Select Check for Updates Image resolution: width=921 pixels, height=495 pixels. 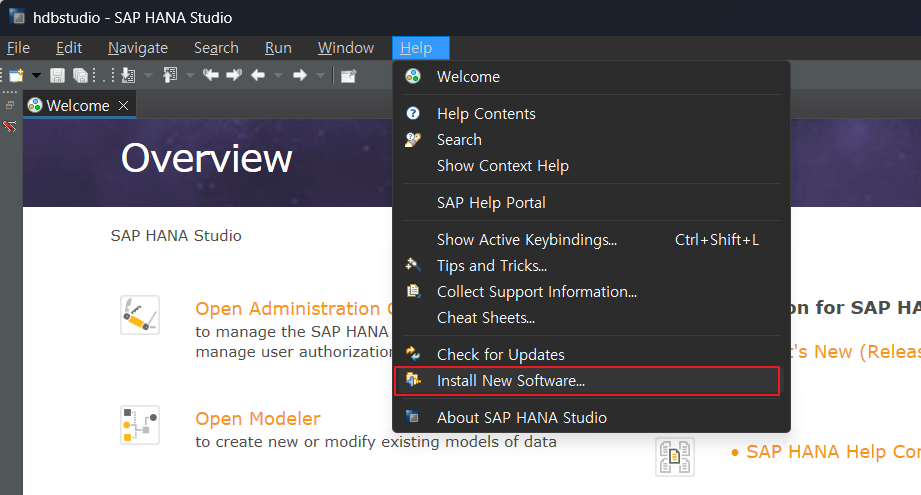point(591,355)
